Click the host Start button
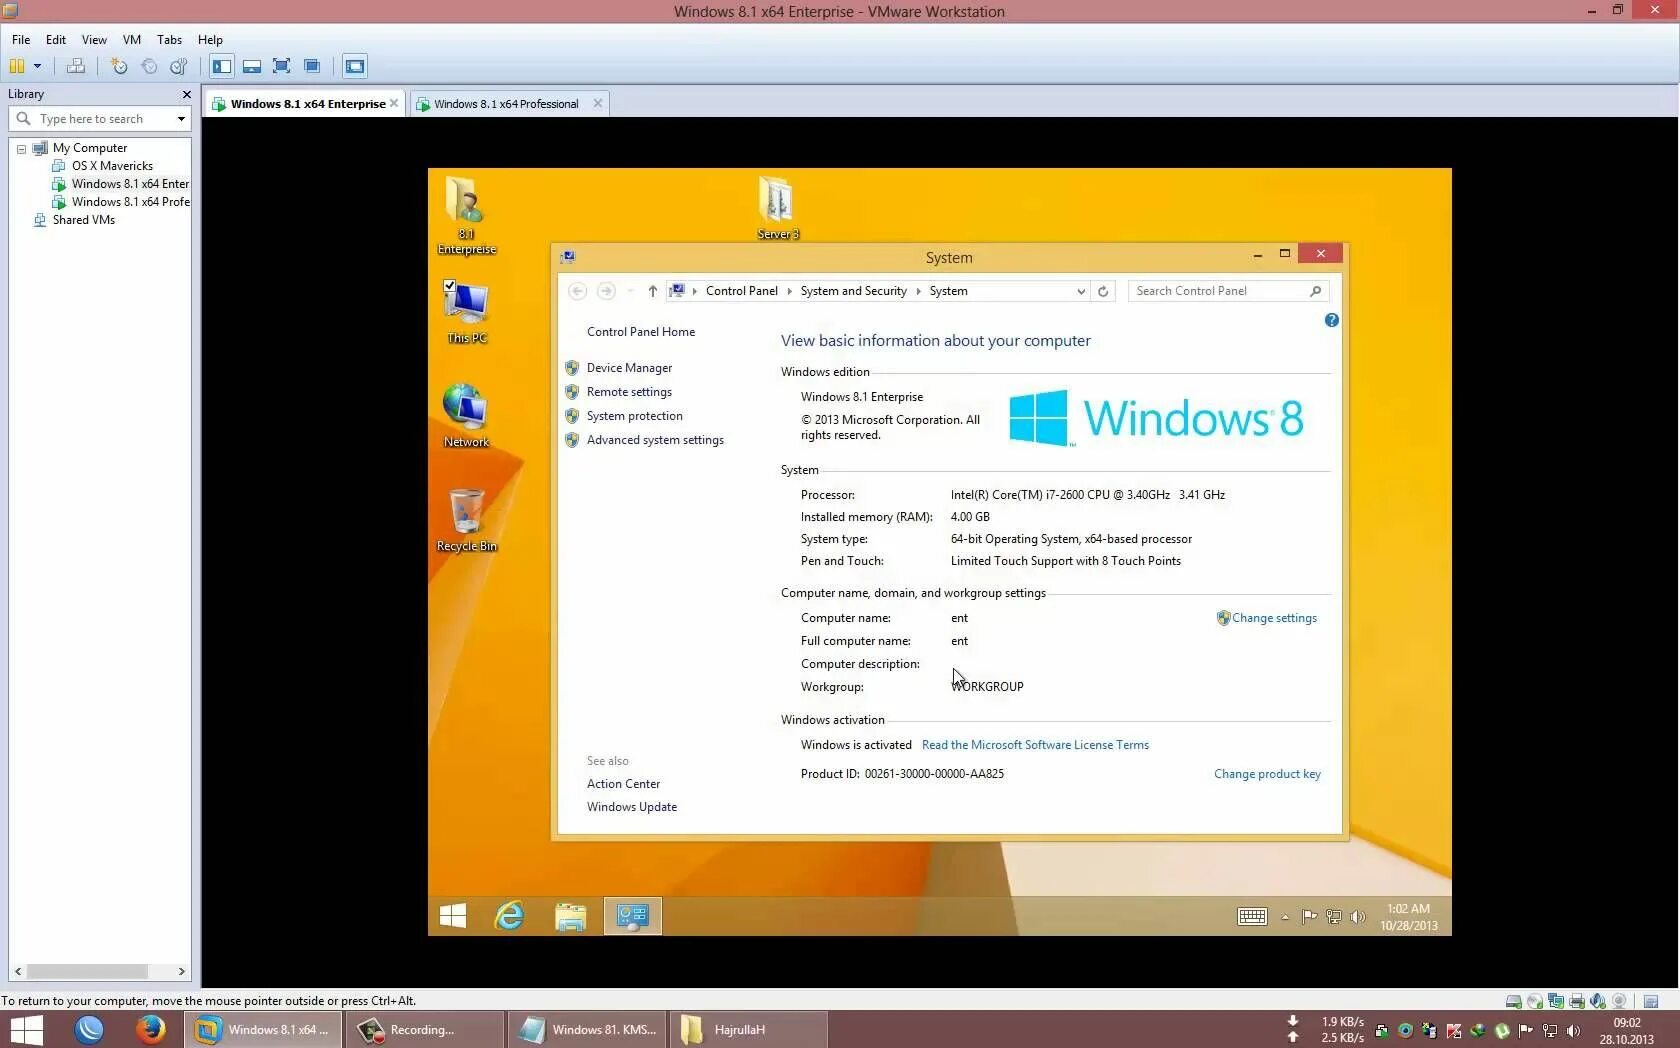Viewport: 1680px width, 1048px height. click(26, 1030)
